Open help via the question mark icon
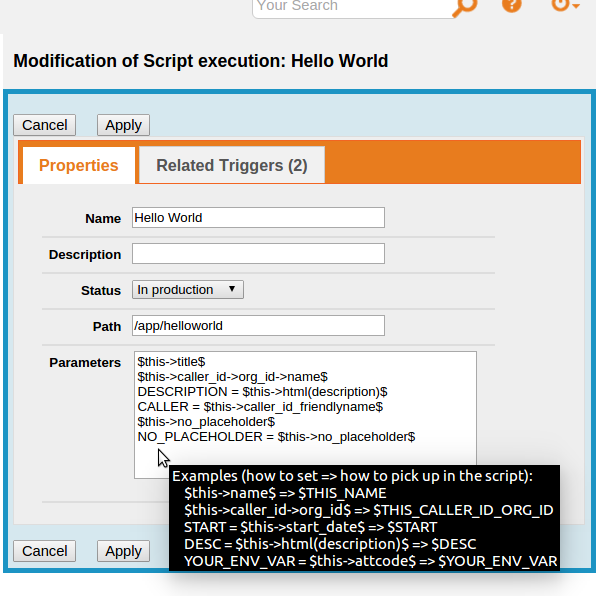This screenshot has width=596, height=596. point(512,5)
